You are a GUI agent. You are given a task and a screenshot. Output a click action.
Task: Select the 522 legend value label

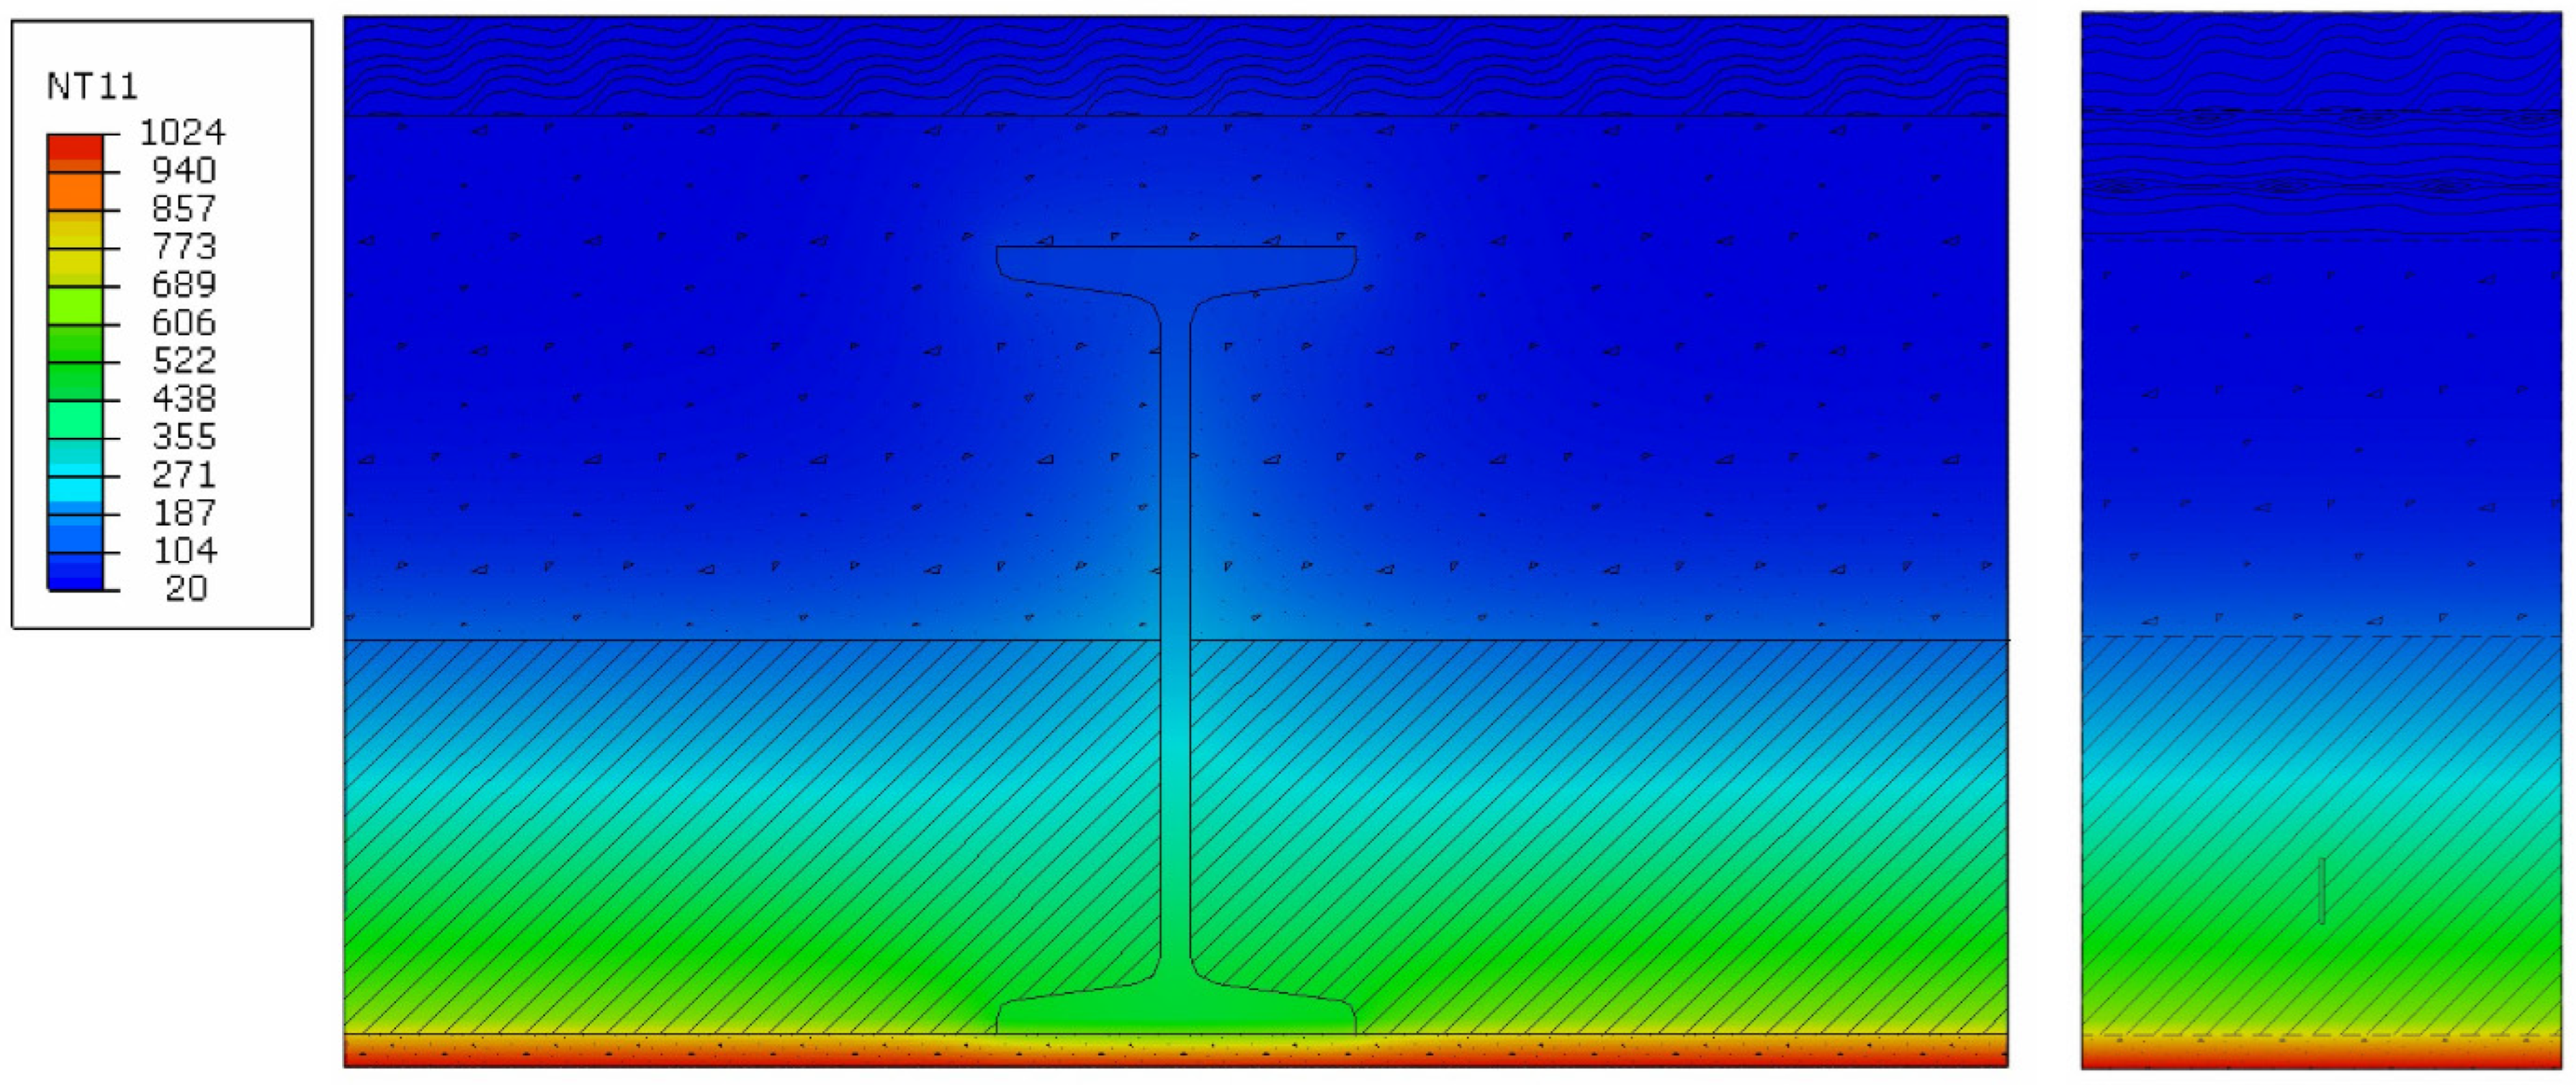click(x=184, y=360)
